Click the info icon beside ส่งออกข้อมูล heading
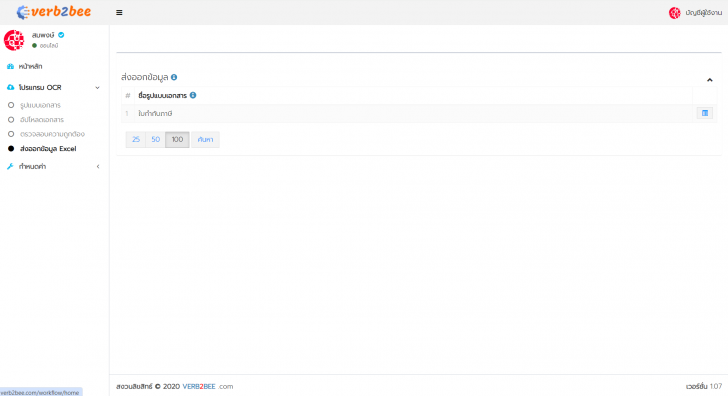The image size is (728, 396). 174,77
